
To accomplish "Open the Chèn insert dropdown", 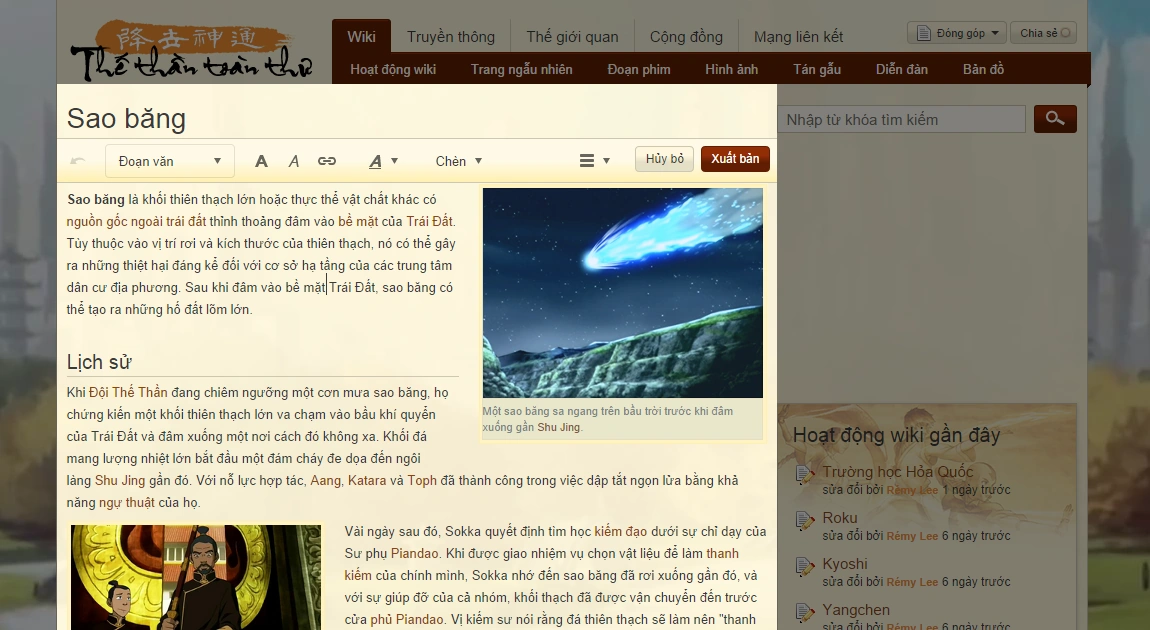I will [x=458, y=161].
